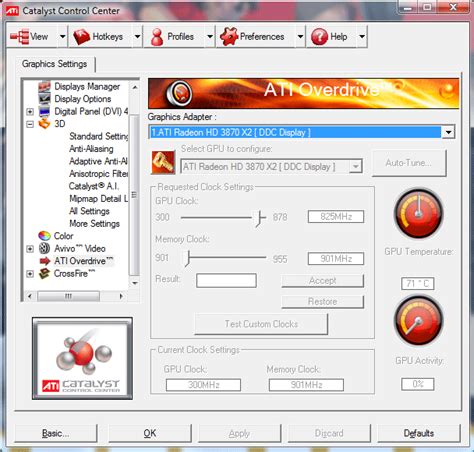Click the Memory Clock slider handle
The width and height of the screenshot is (474, 452).
click(x=188, y=259)
